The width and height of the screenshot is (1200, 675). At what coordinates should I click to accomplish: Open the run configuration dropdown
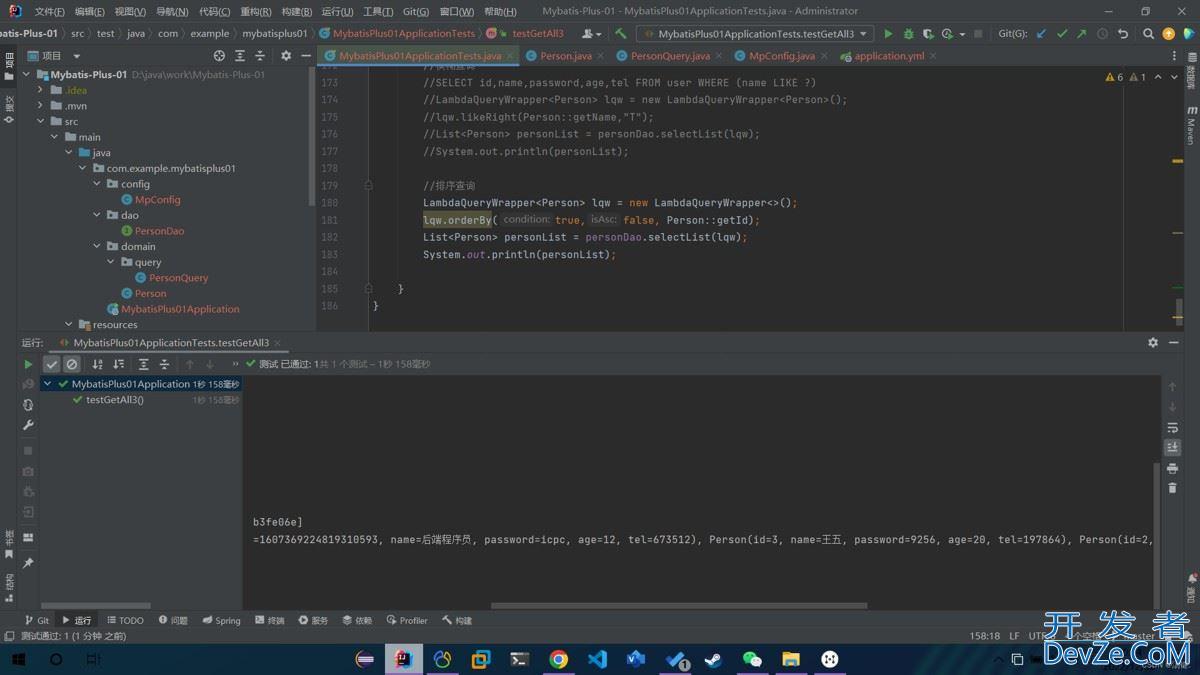point(755,33)
